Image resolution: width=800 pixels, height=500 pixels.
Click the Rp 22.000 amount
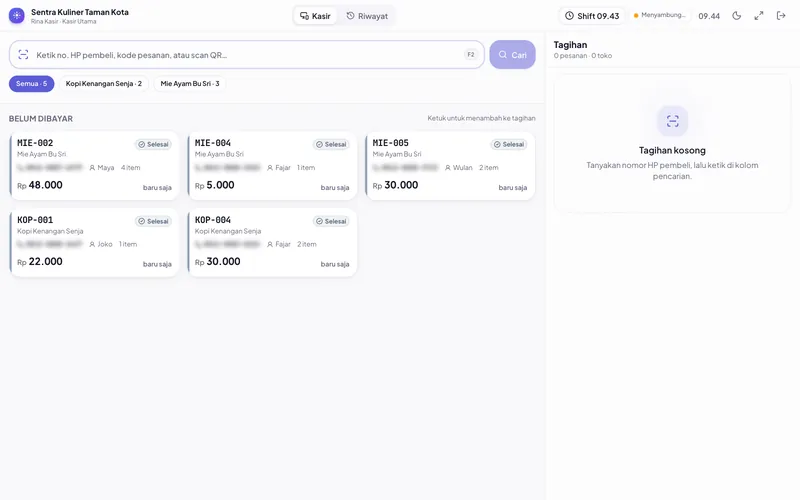(x=40, y=262)
